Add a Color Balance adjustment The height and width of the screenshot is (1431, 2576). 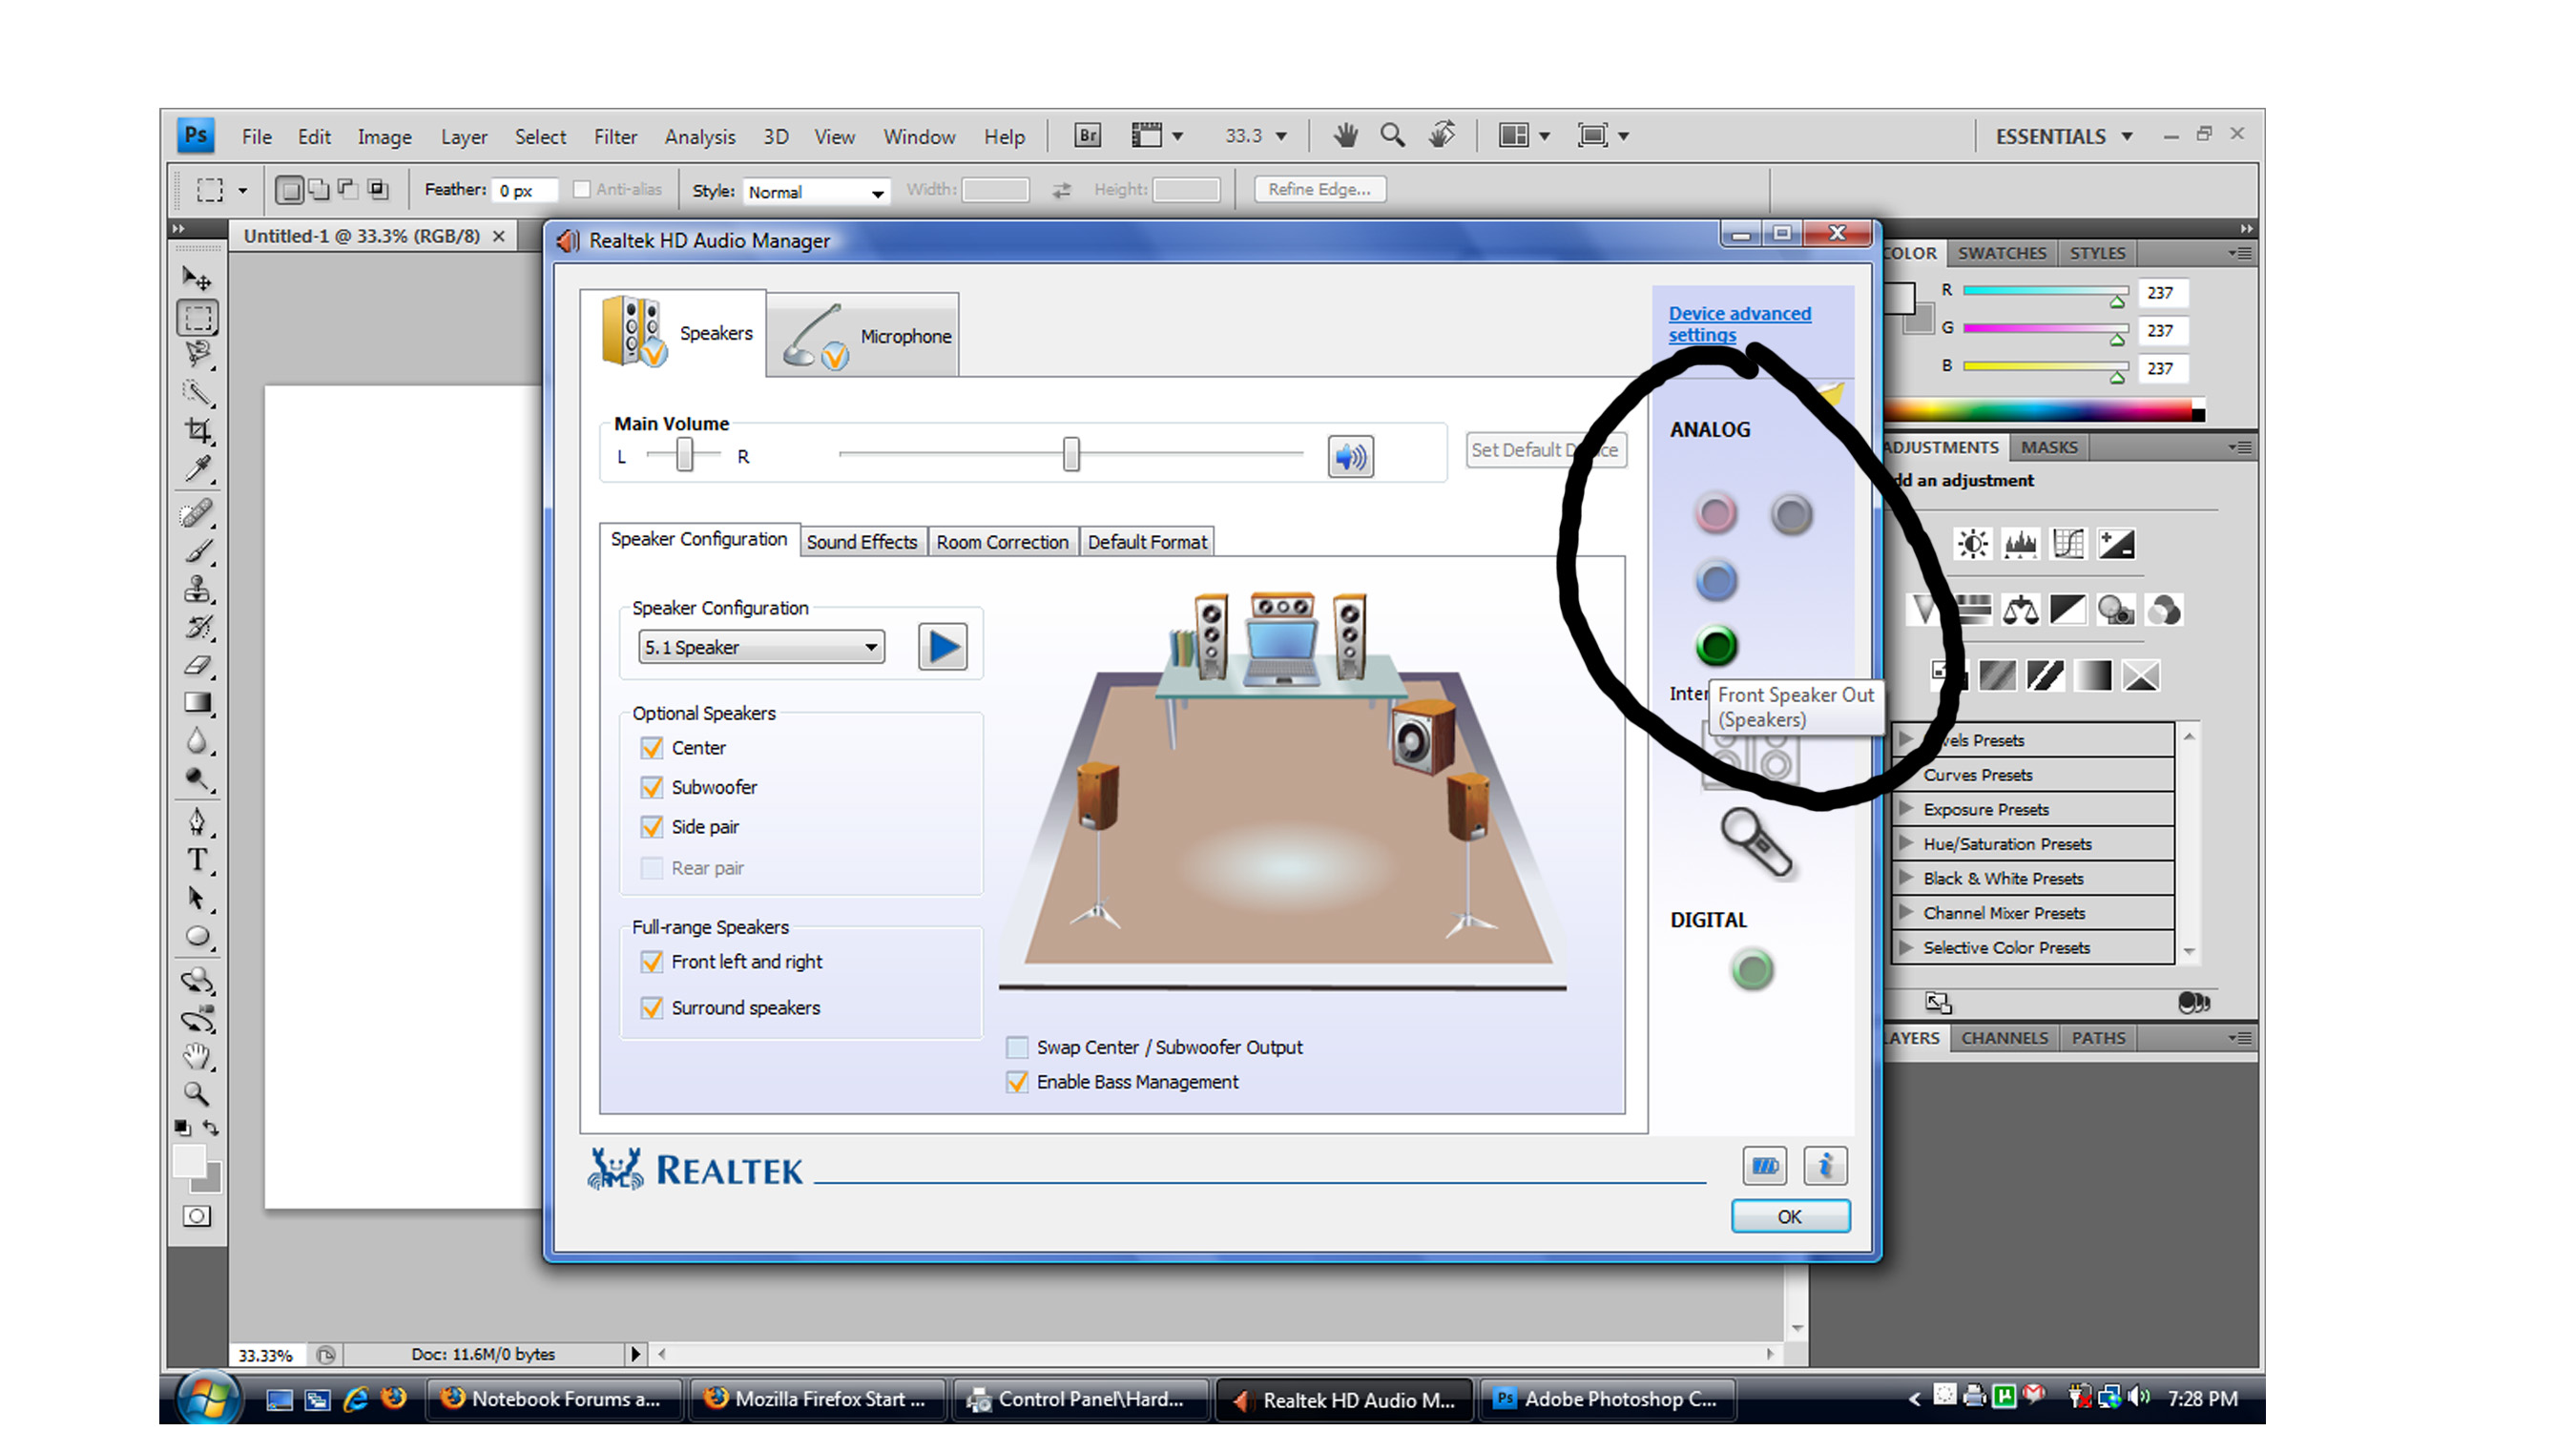(x=2021, y=610)
